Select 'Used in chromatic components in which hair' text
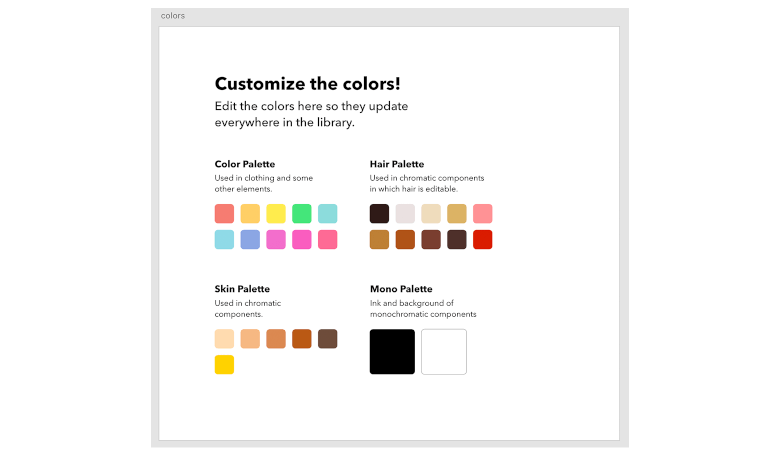 (427, 183)
